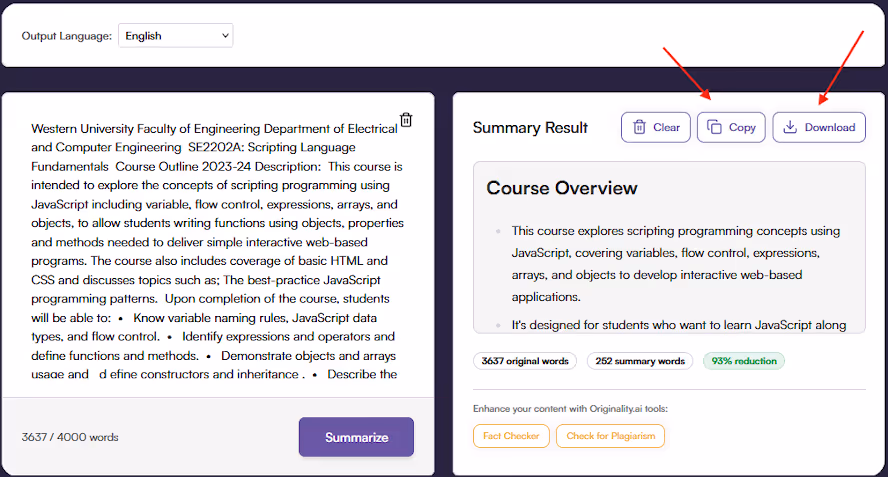
Task: Click the Summary Result title
Action: click(x=530, y=127)
